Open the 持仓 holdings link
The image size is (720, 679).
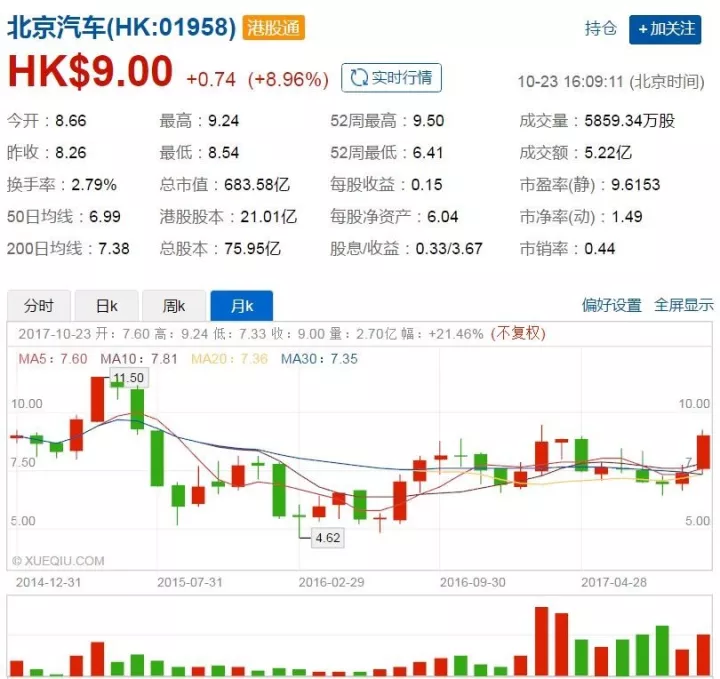[601, 28]
